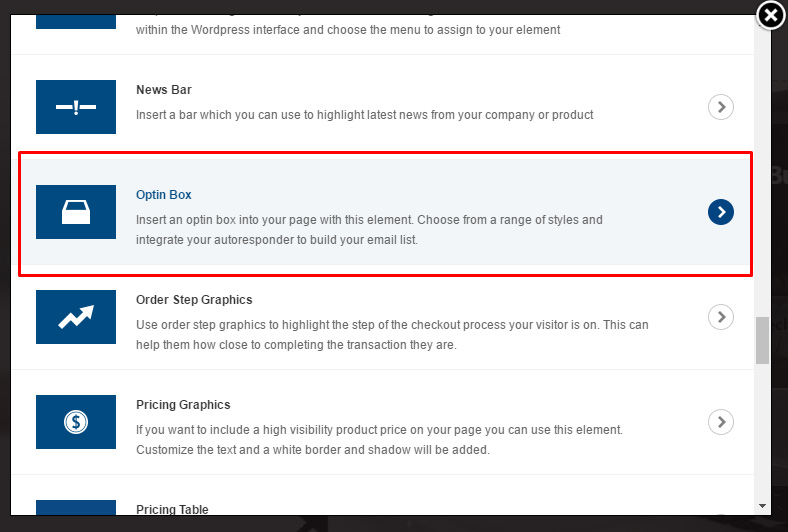Click the scrollbar thumb in element list
Viewport: 788px width, 532px height.
point(762,341)
